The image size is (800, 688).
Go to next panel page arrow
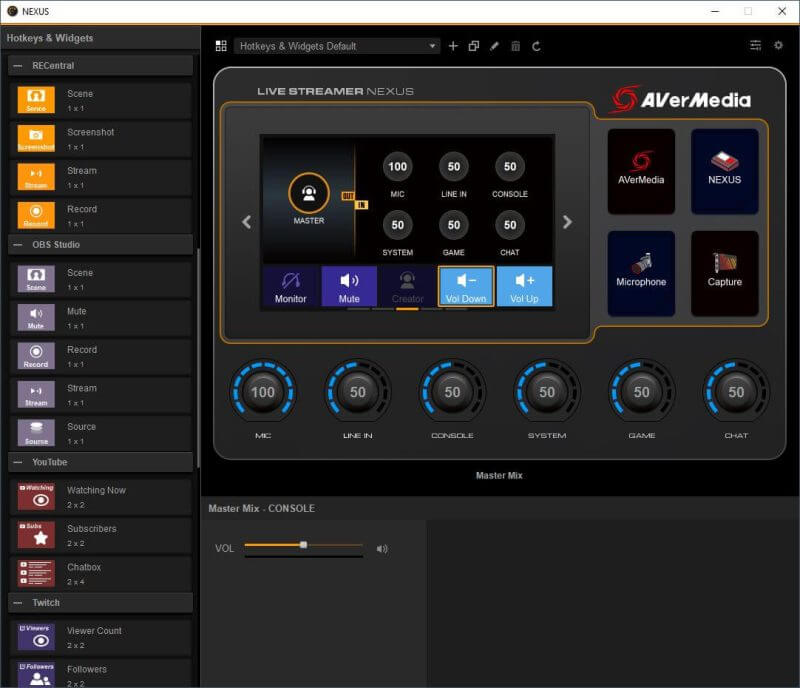[567, 222]
